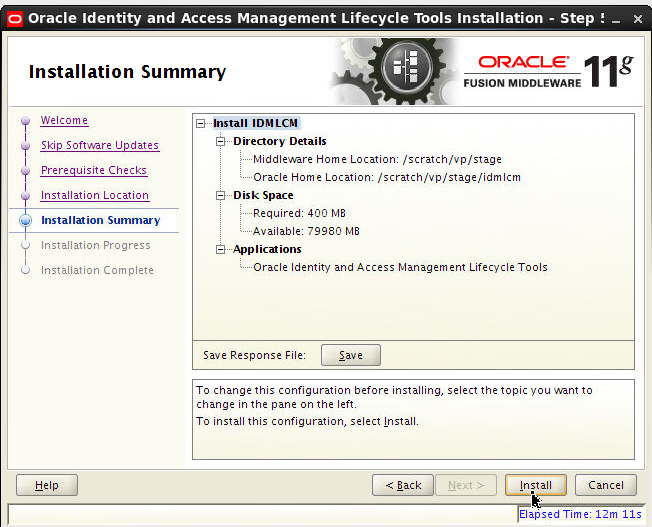This screenshot has height=527, width=652.
Task: Click the Installation Complete step label
Action: tap(97, 270)
